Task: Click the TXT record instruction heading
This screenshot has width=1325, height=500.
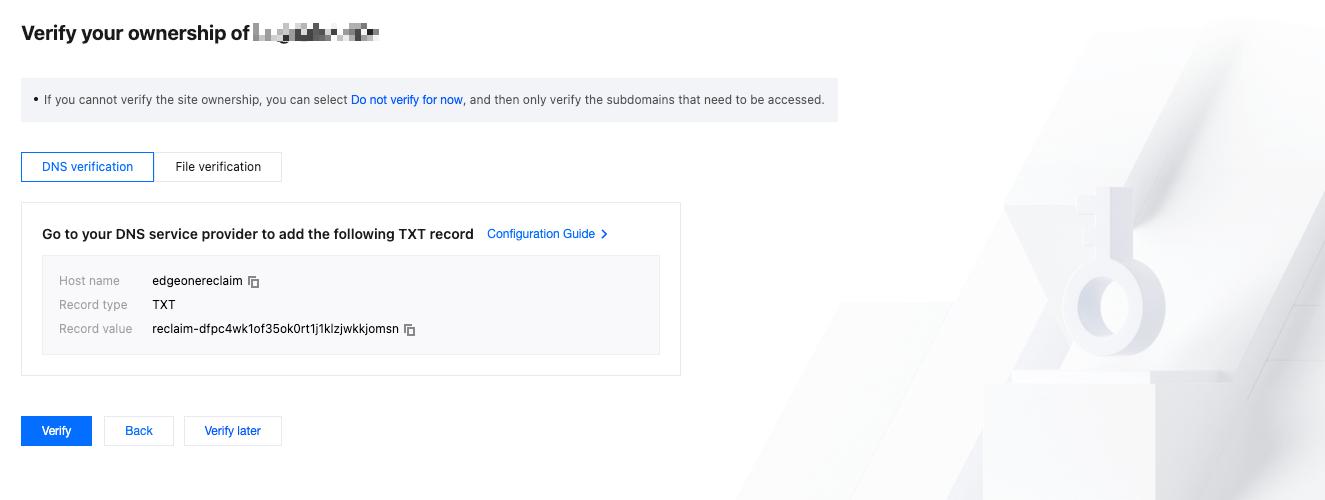Action: coord(258,234)
